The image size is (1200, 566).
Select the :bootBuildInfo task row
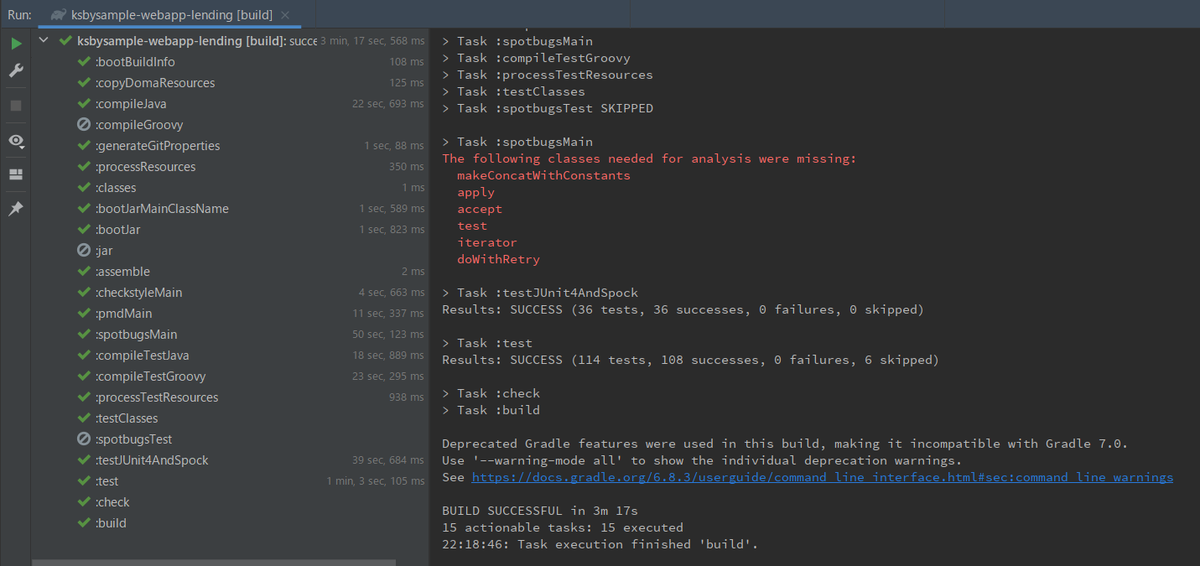(x=231, y=62)
